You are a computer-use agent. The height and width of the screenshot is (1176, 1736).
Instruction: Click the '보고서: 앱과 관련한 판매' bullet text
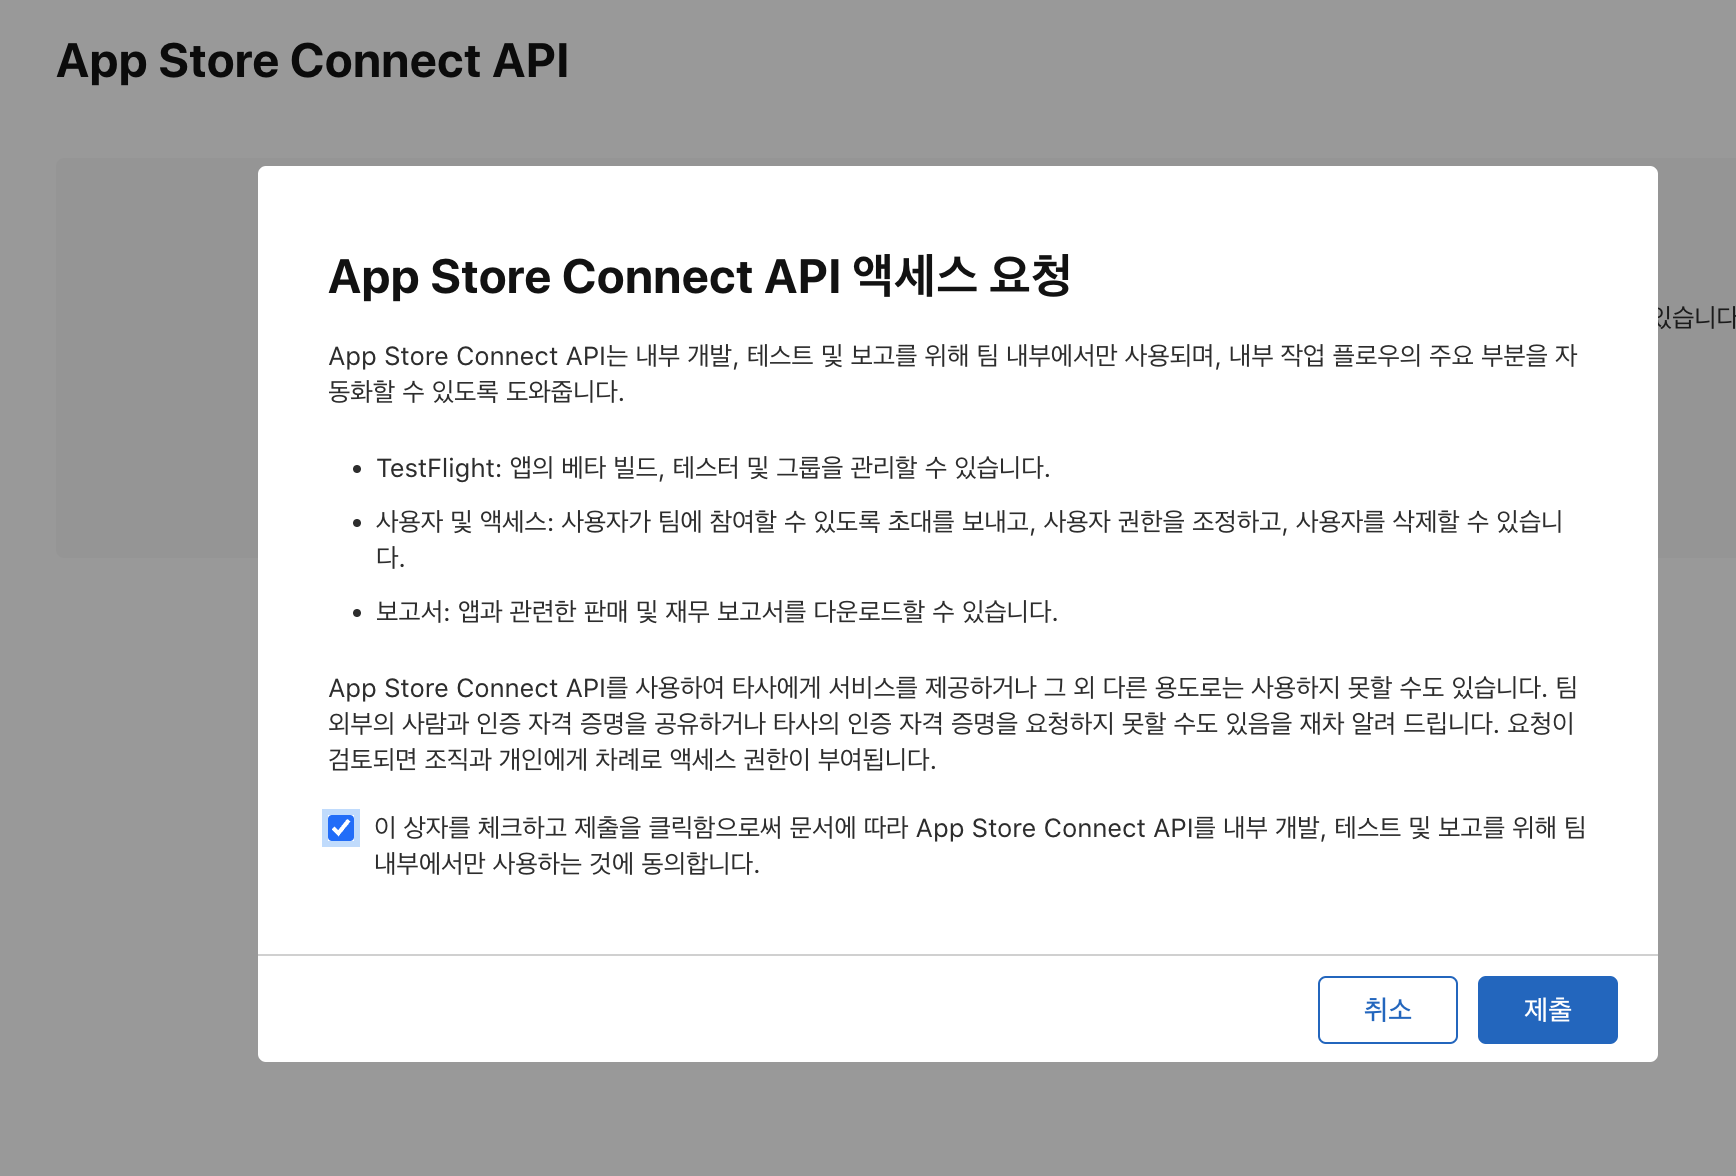click(717, 611)
